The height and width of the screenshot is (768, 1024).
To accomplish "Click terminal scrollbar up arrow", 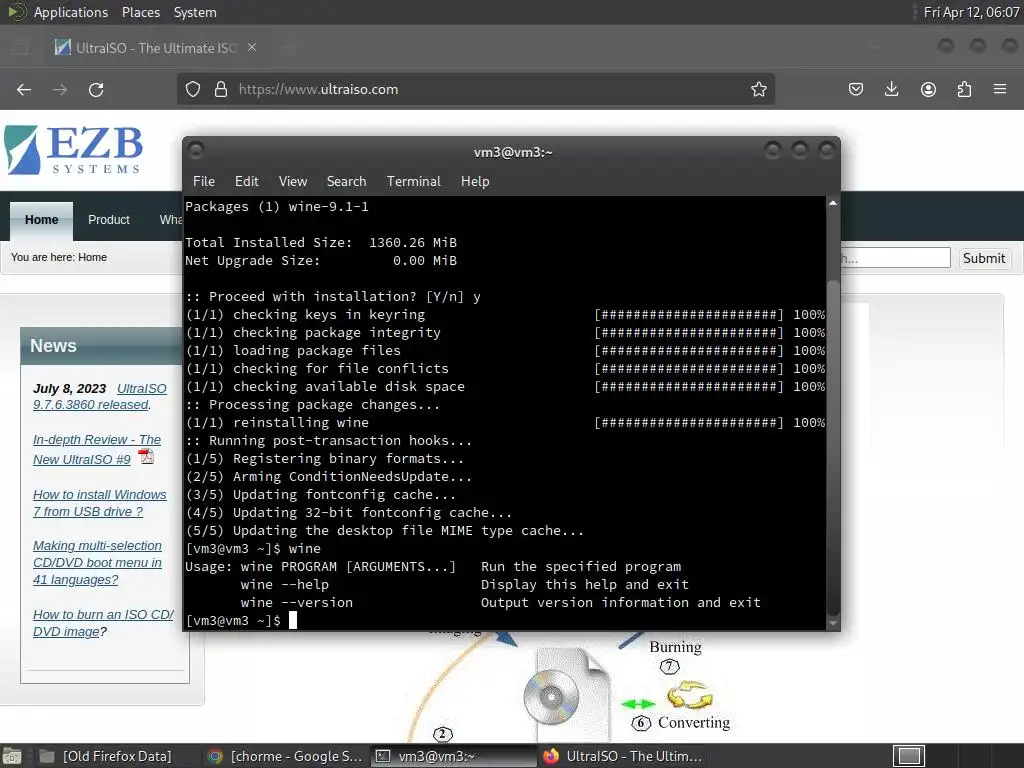I will tap(833, 203).
